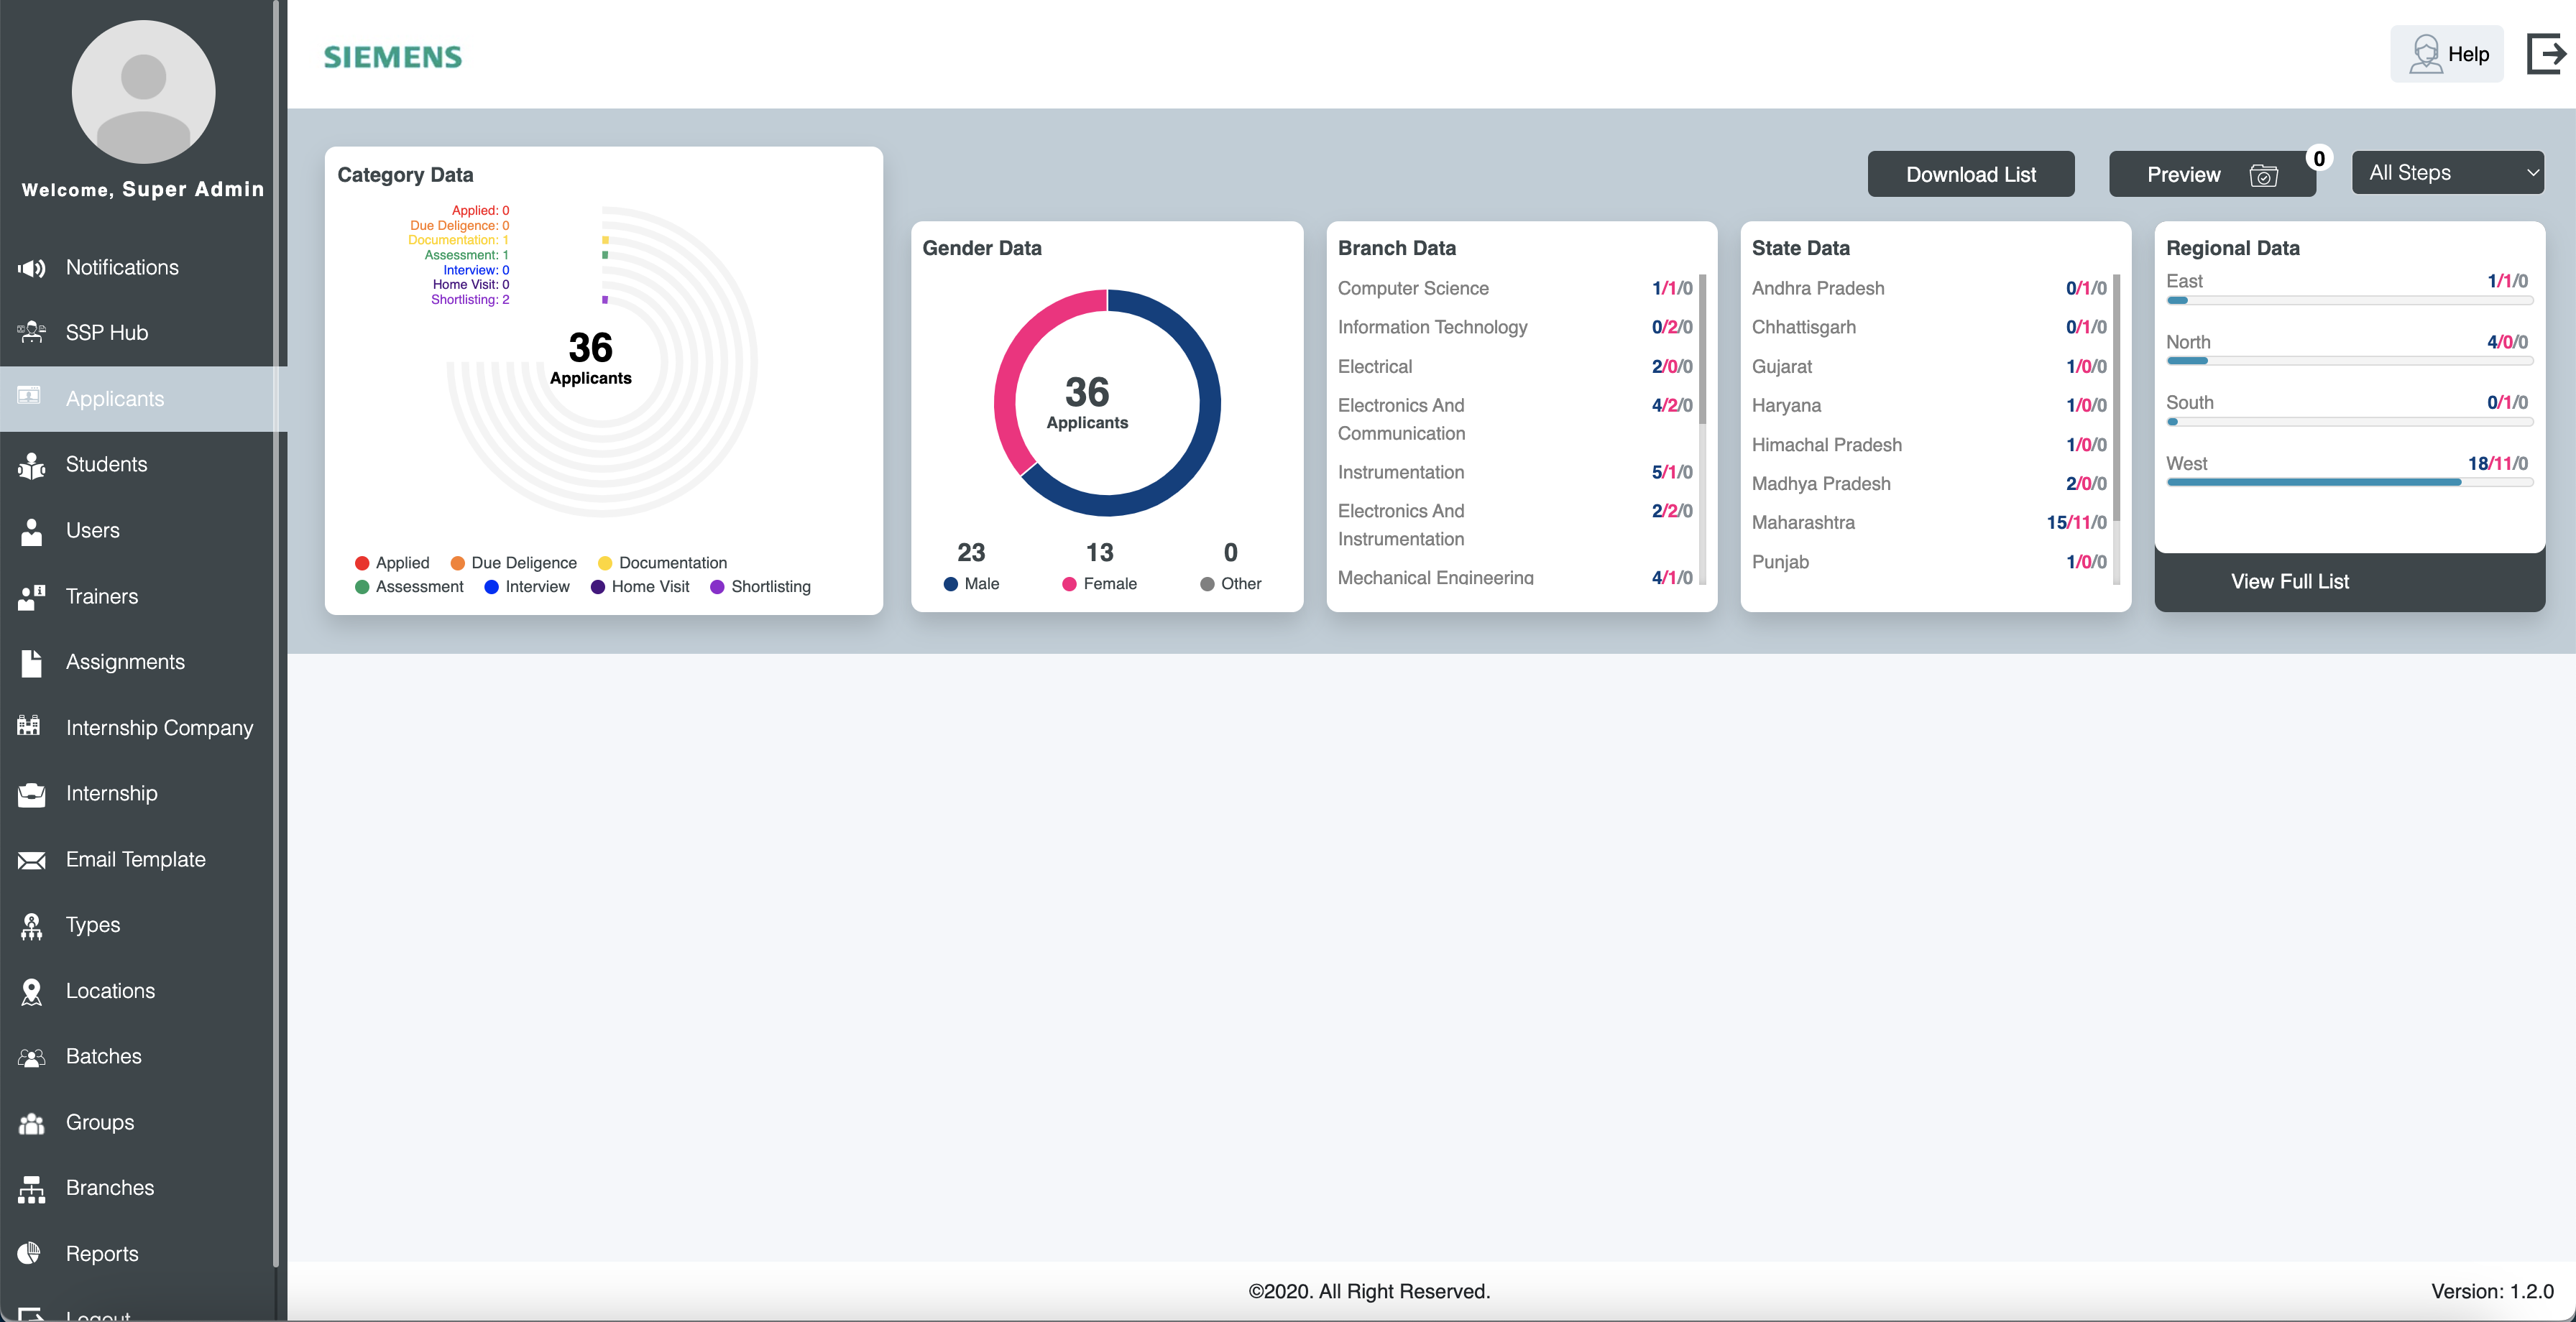The height and width of the screenshot is (1322, 2576).
Task: Click the Internship Company building icon
Action: [x=29, y=726]
